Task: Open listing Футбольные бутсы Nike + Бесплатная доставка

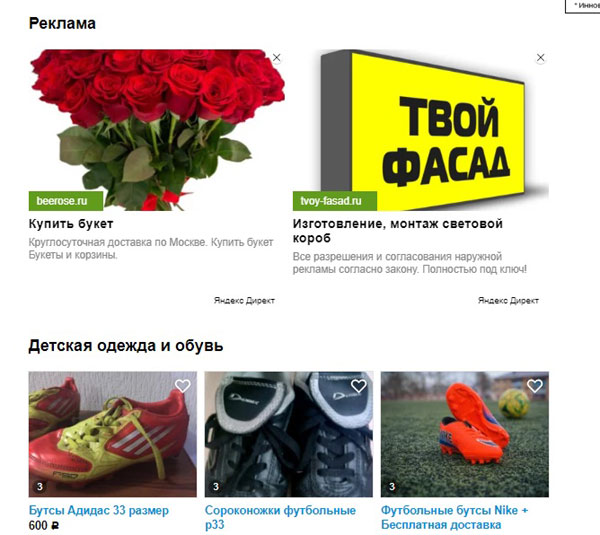Action: tap(455, 517)
